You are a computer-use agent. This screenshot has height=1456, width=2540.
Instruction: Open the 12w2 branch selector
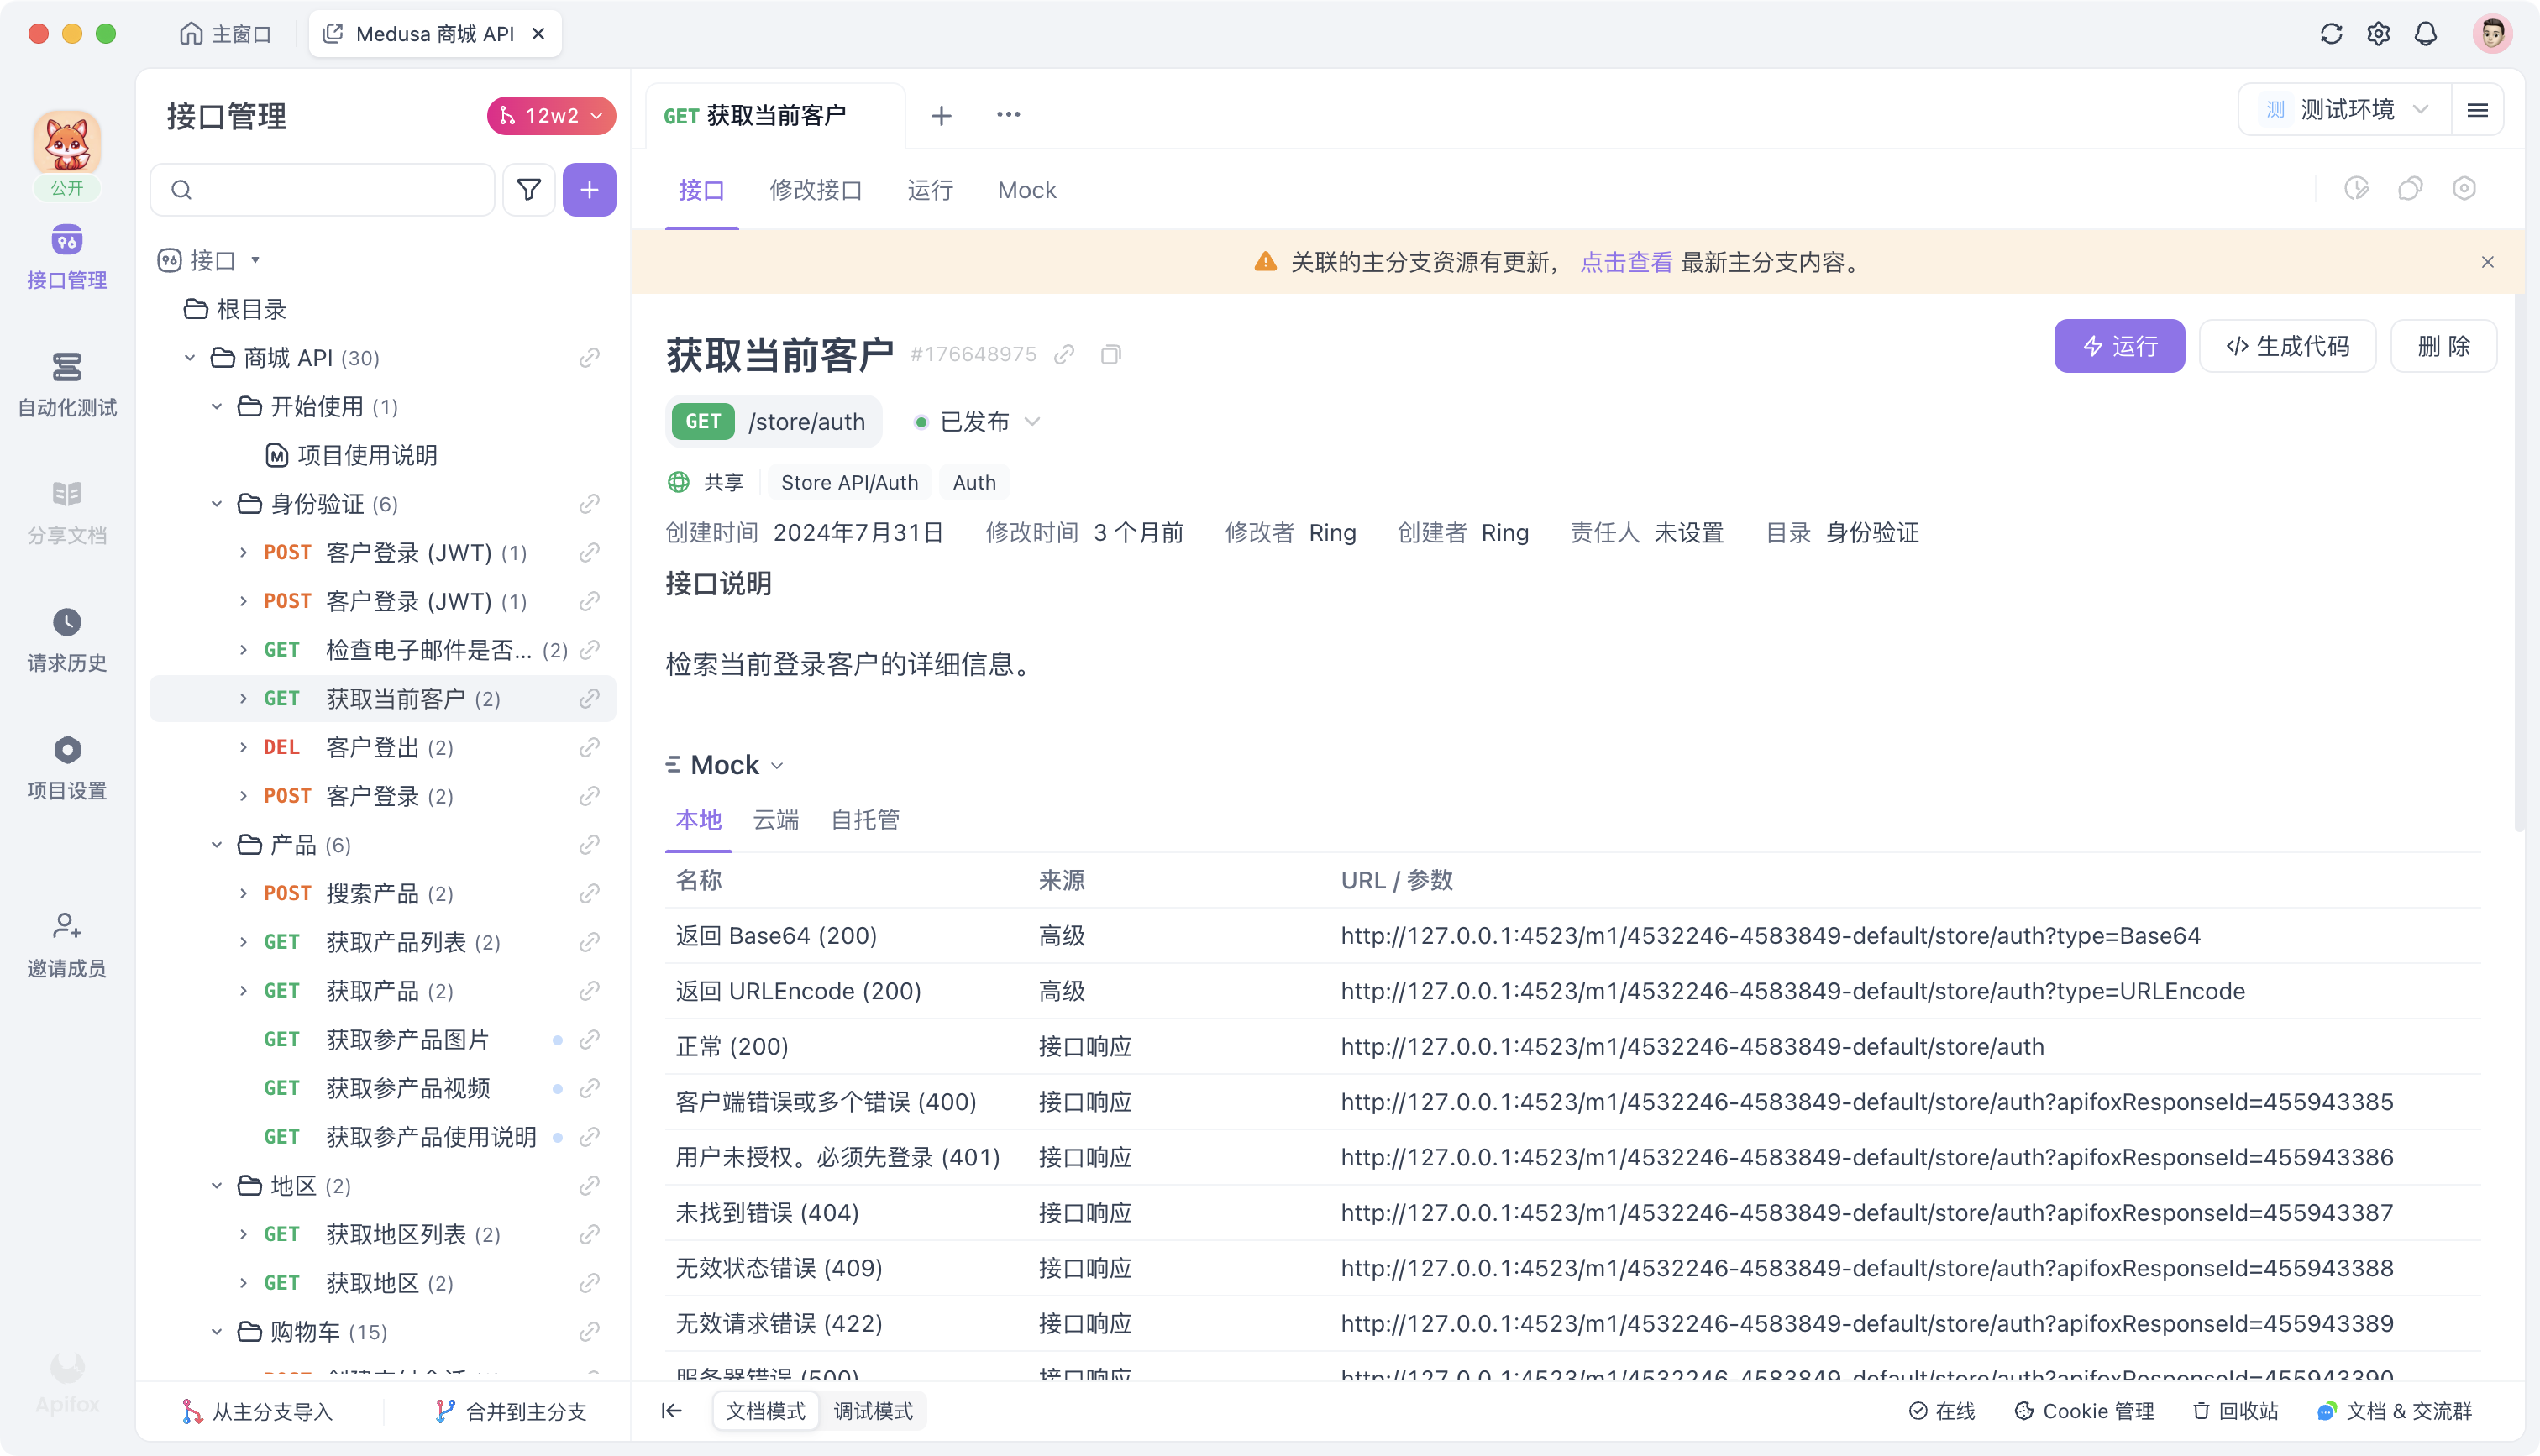pyautogui.click(x=550, y=115)
